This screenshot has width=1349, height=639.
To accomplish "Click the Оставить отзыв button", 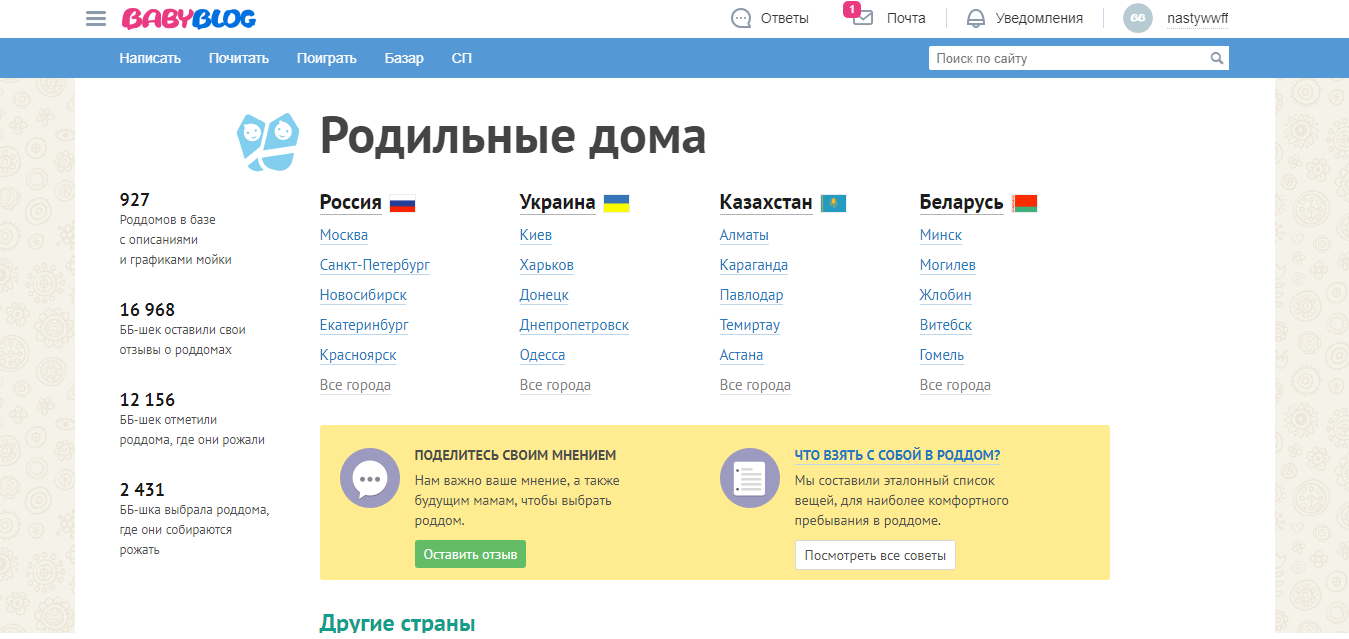I will point(470,553).
